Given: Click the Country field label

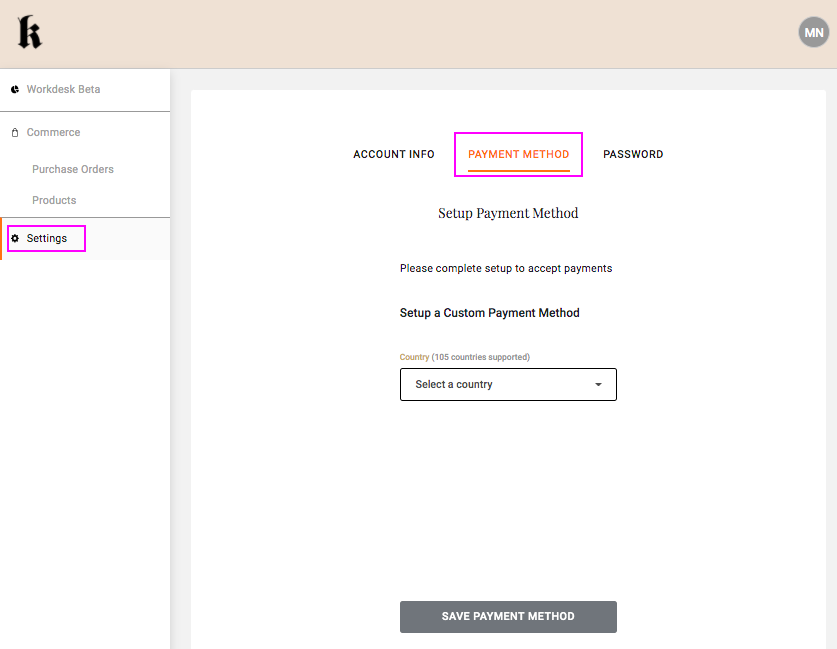Looking at the screenshot, I should pyautogui.click(x=464, y=357).
